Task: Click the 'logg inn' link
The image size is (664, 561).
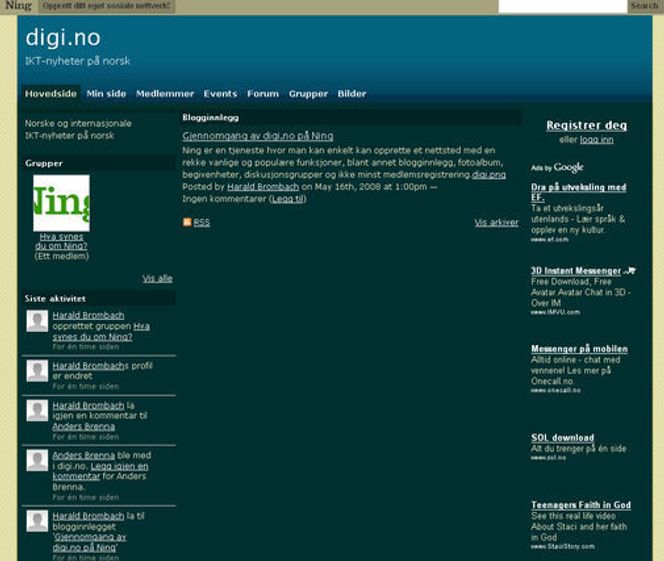Action: pyautogui.click(x=597, y=140)
